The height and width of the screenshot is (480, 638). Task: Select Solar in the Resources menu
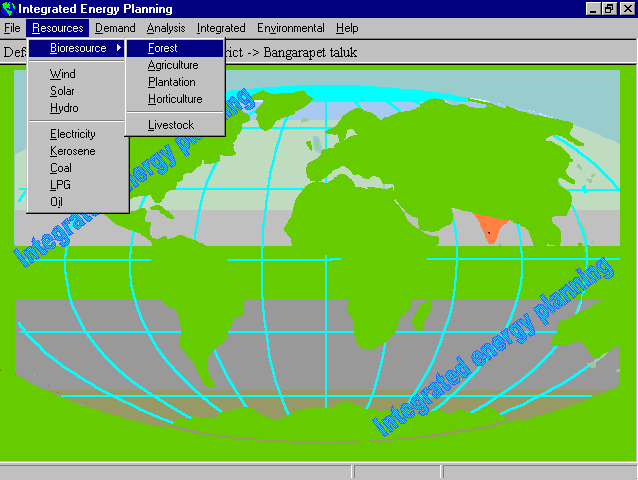click(63, 91)
